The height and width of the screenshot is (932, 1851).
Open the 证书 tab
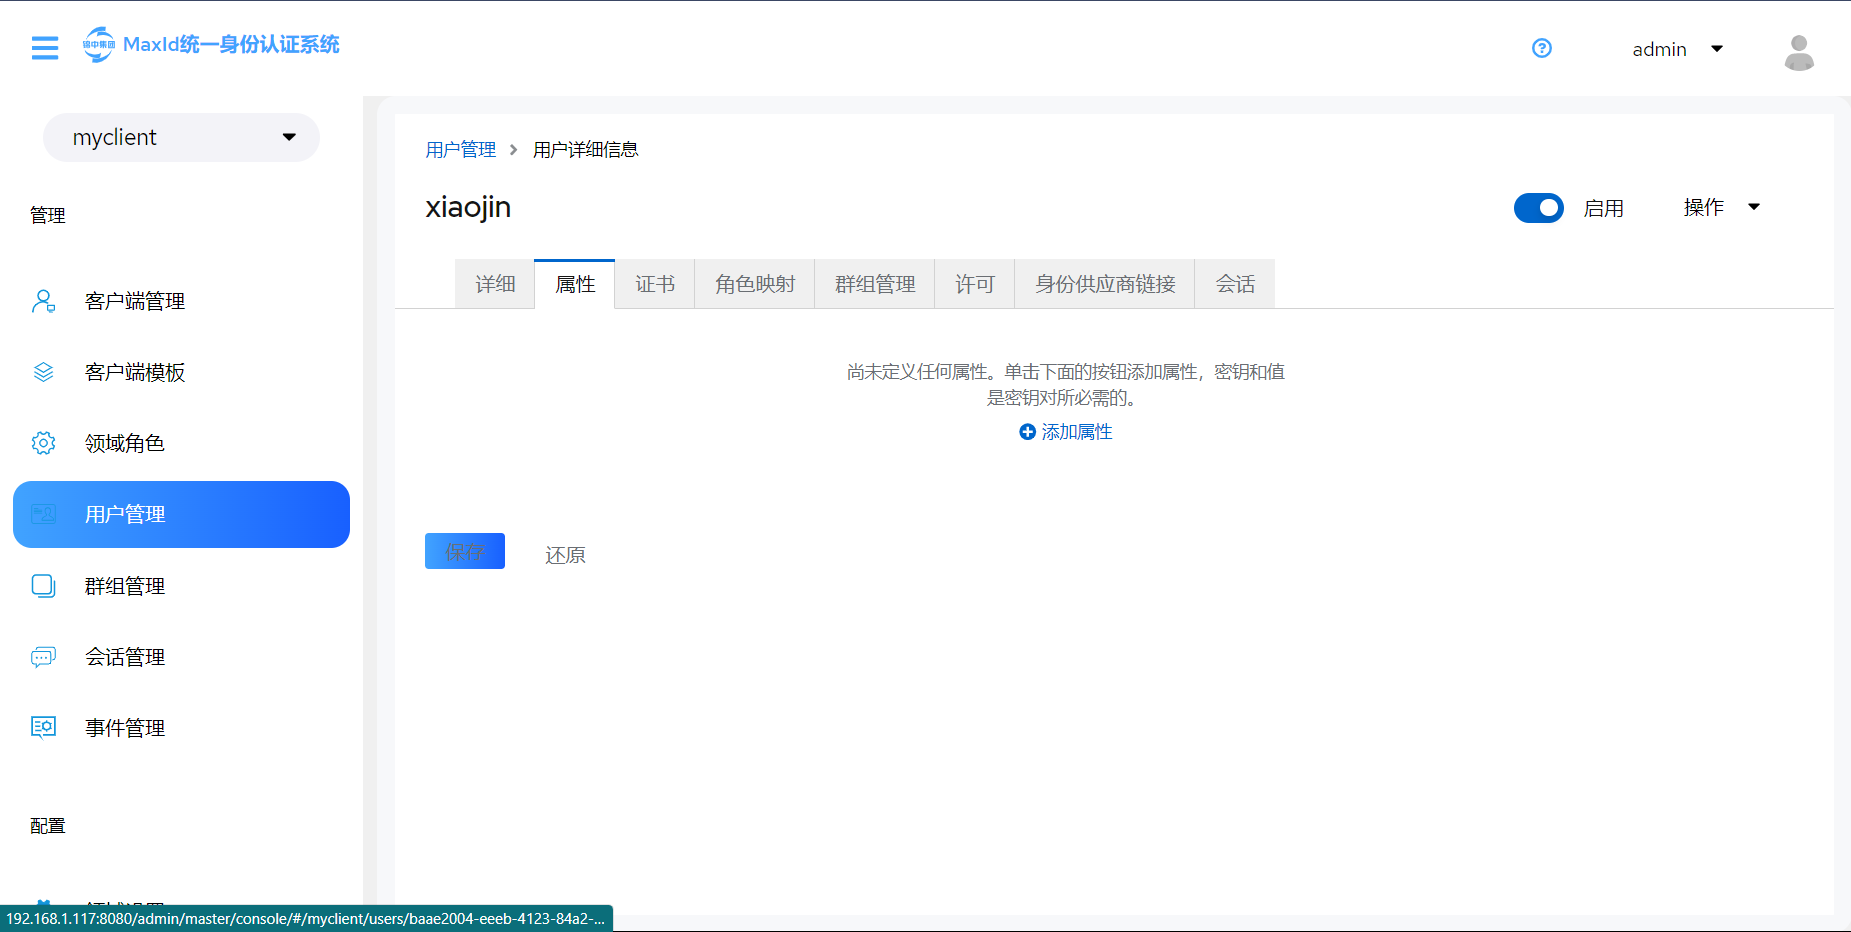point(655,284)
